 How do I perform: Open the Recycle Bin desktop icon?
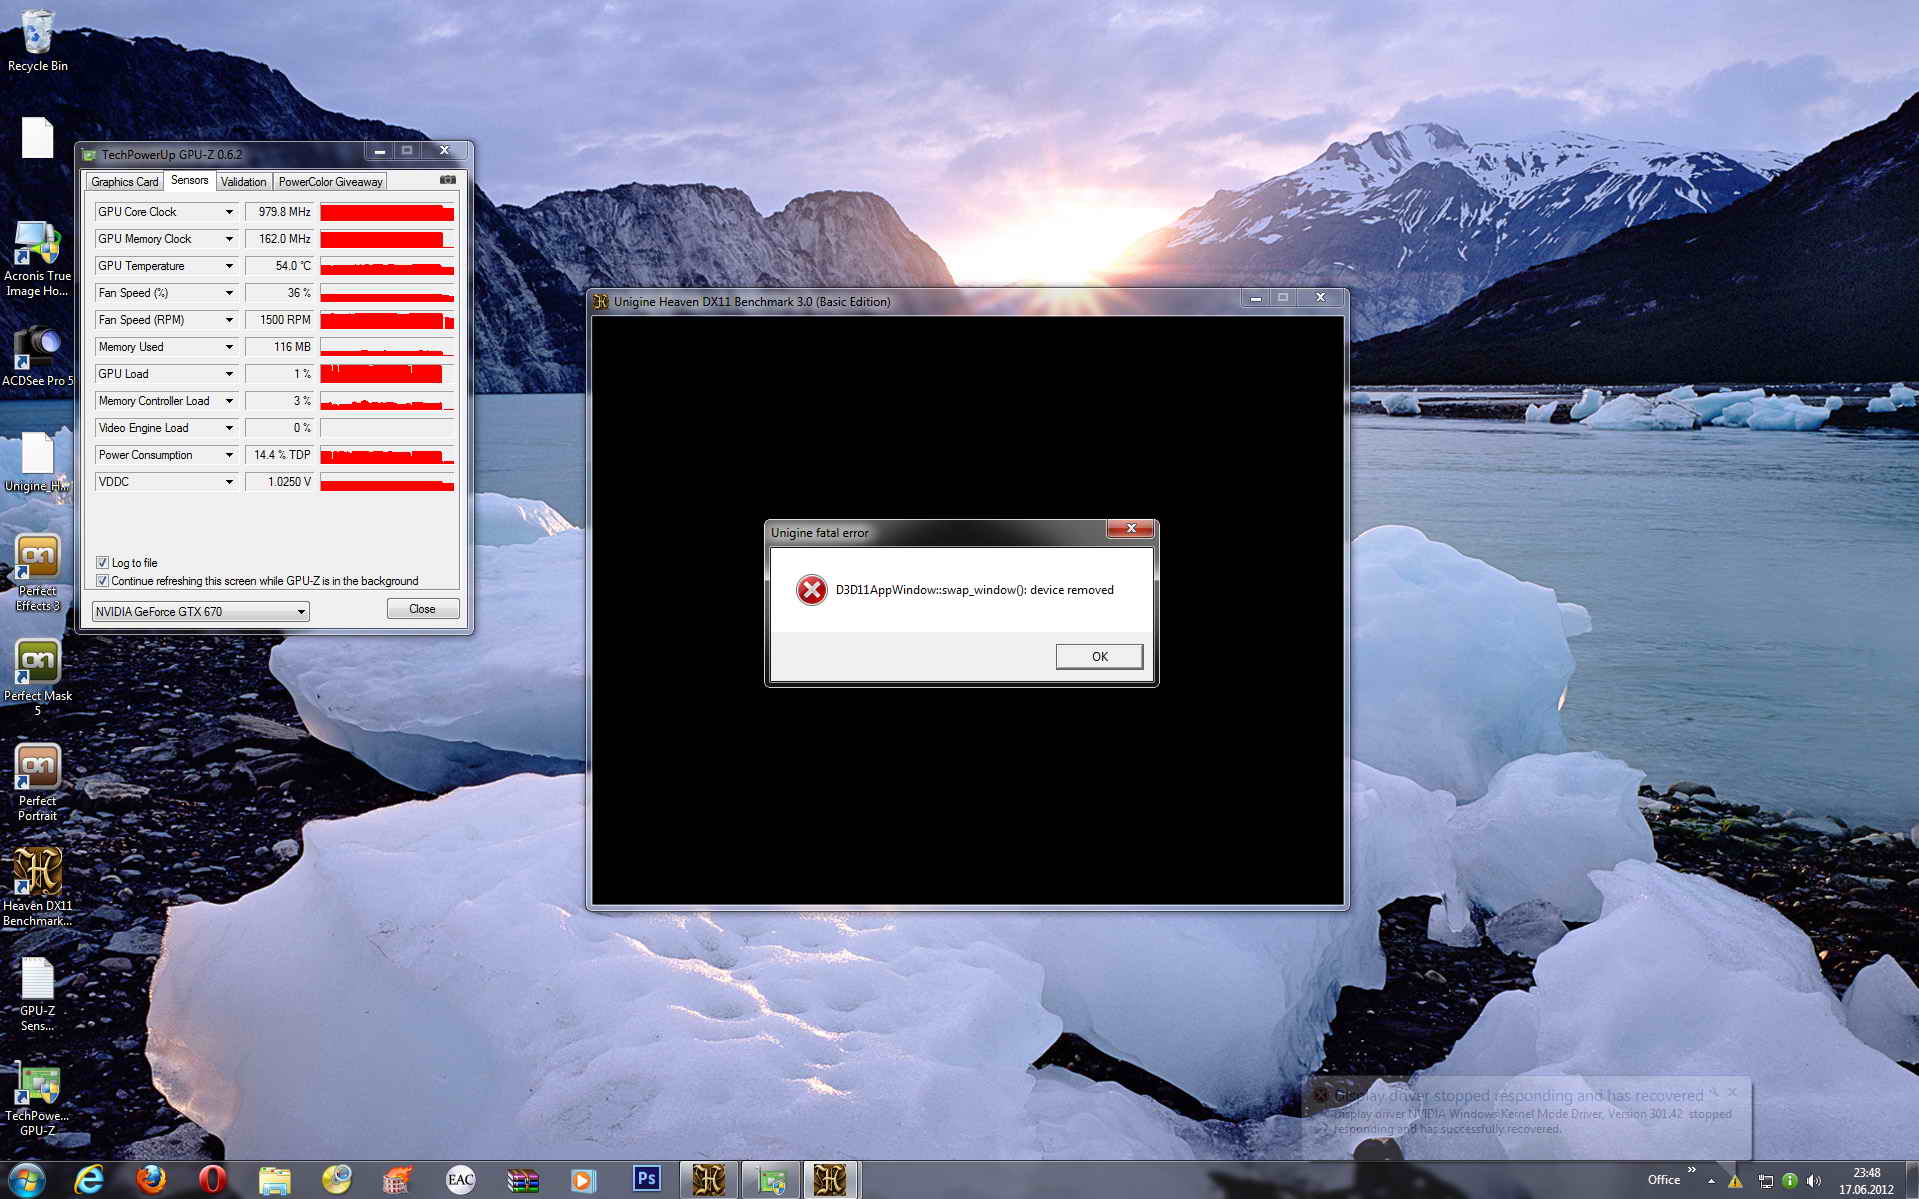tap(37, 41)
